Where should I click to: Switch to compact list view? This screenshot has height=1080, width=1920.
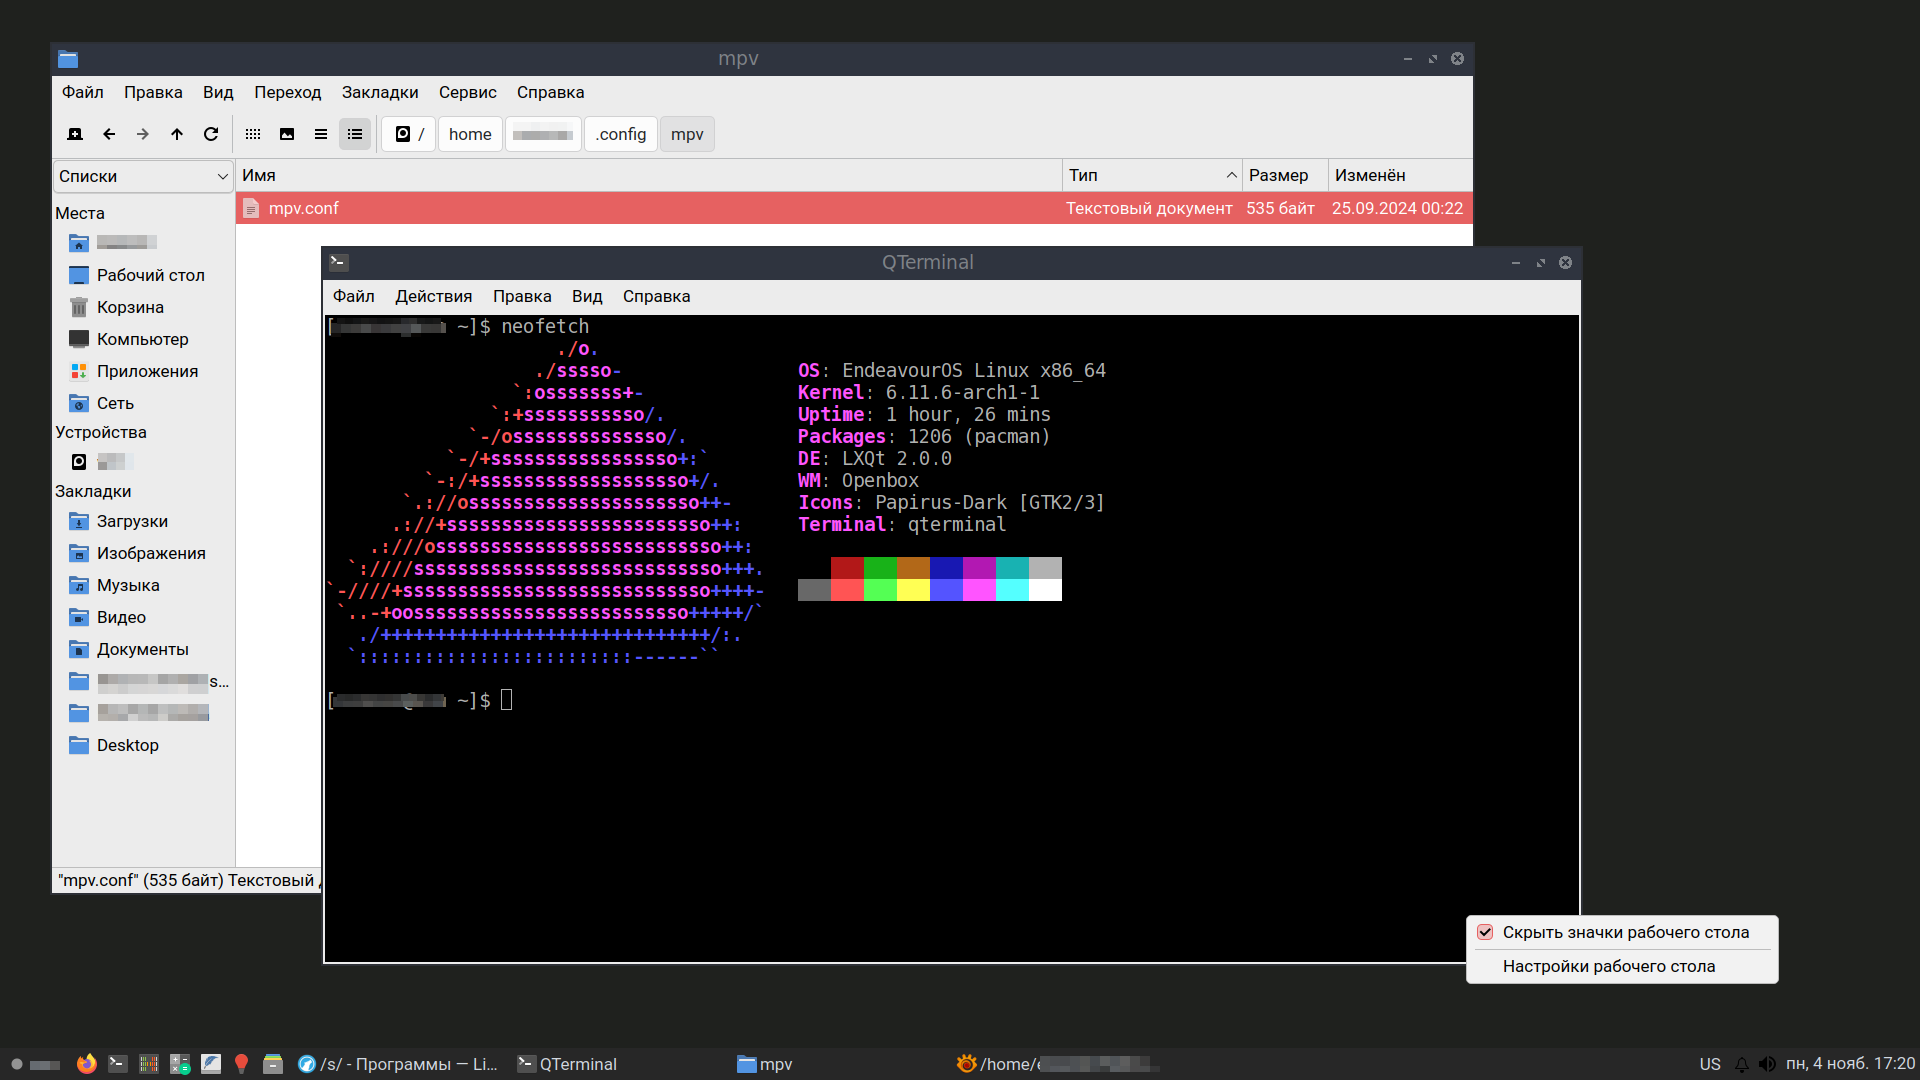[321, 134]
